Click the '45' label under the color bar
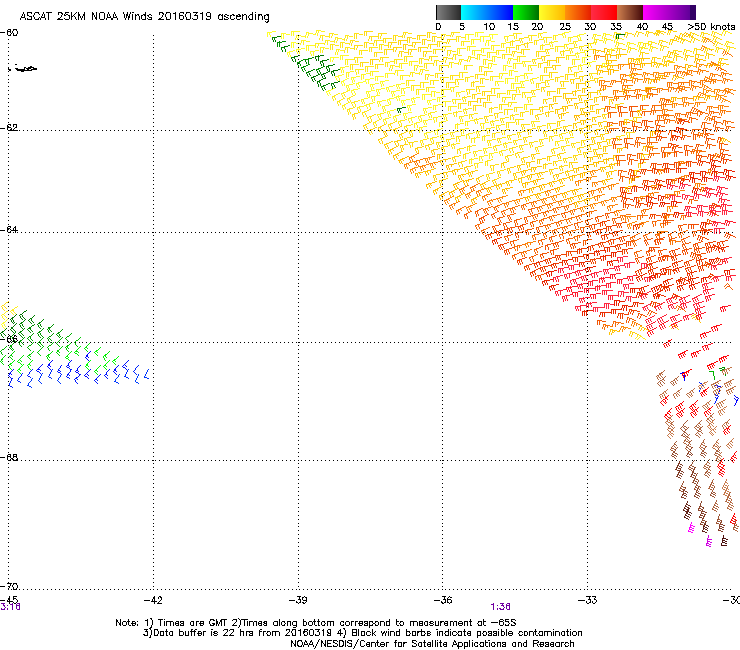Screen dimensions: 740x650 667,27
